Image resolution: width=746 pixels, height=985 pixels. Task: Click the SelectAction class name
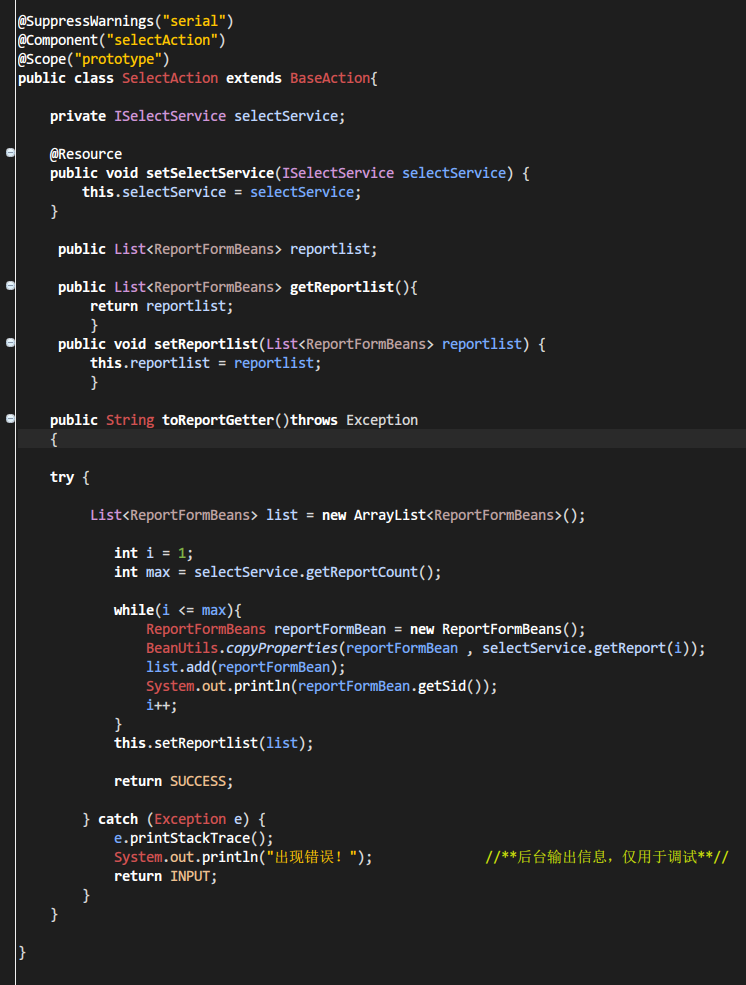(170, 79)
